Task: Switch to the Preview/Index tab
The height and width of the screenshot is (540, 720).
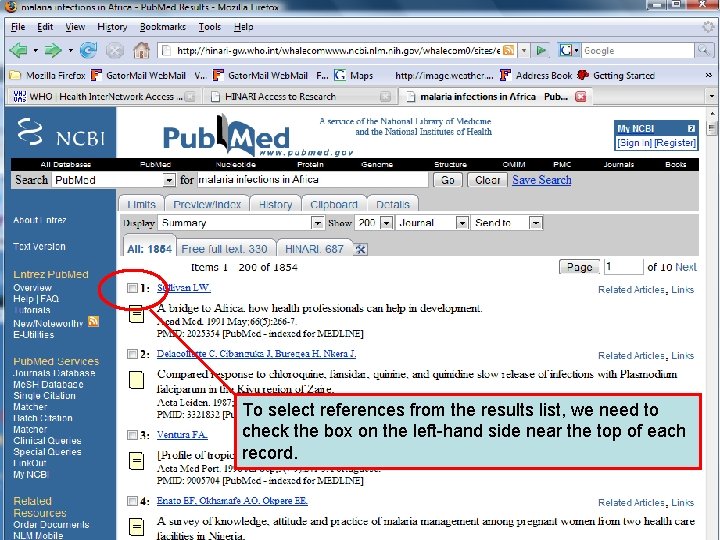Action: click(x=207, y=204)
